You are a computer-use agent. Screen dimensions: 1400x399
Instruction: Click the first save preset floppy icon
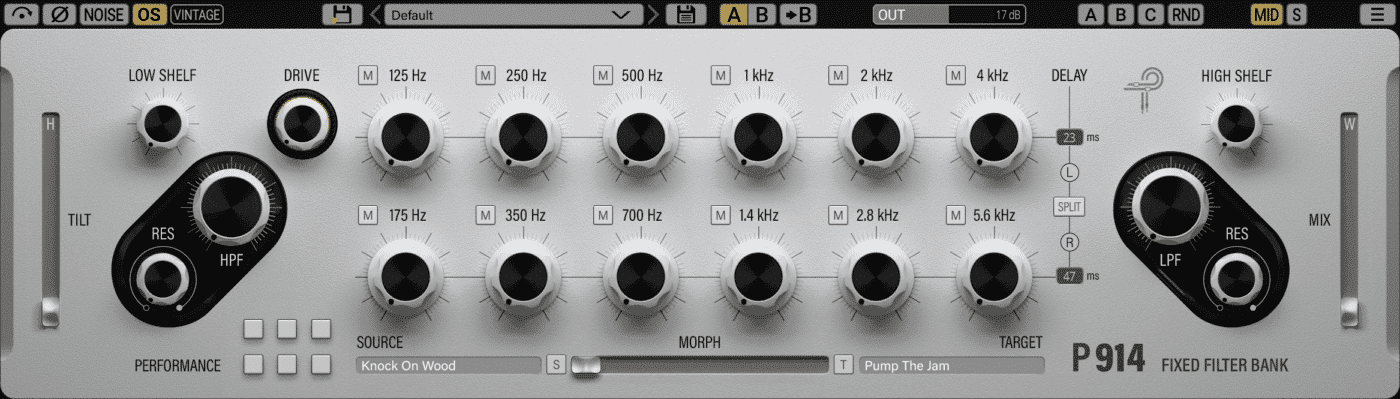(342, 14)
